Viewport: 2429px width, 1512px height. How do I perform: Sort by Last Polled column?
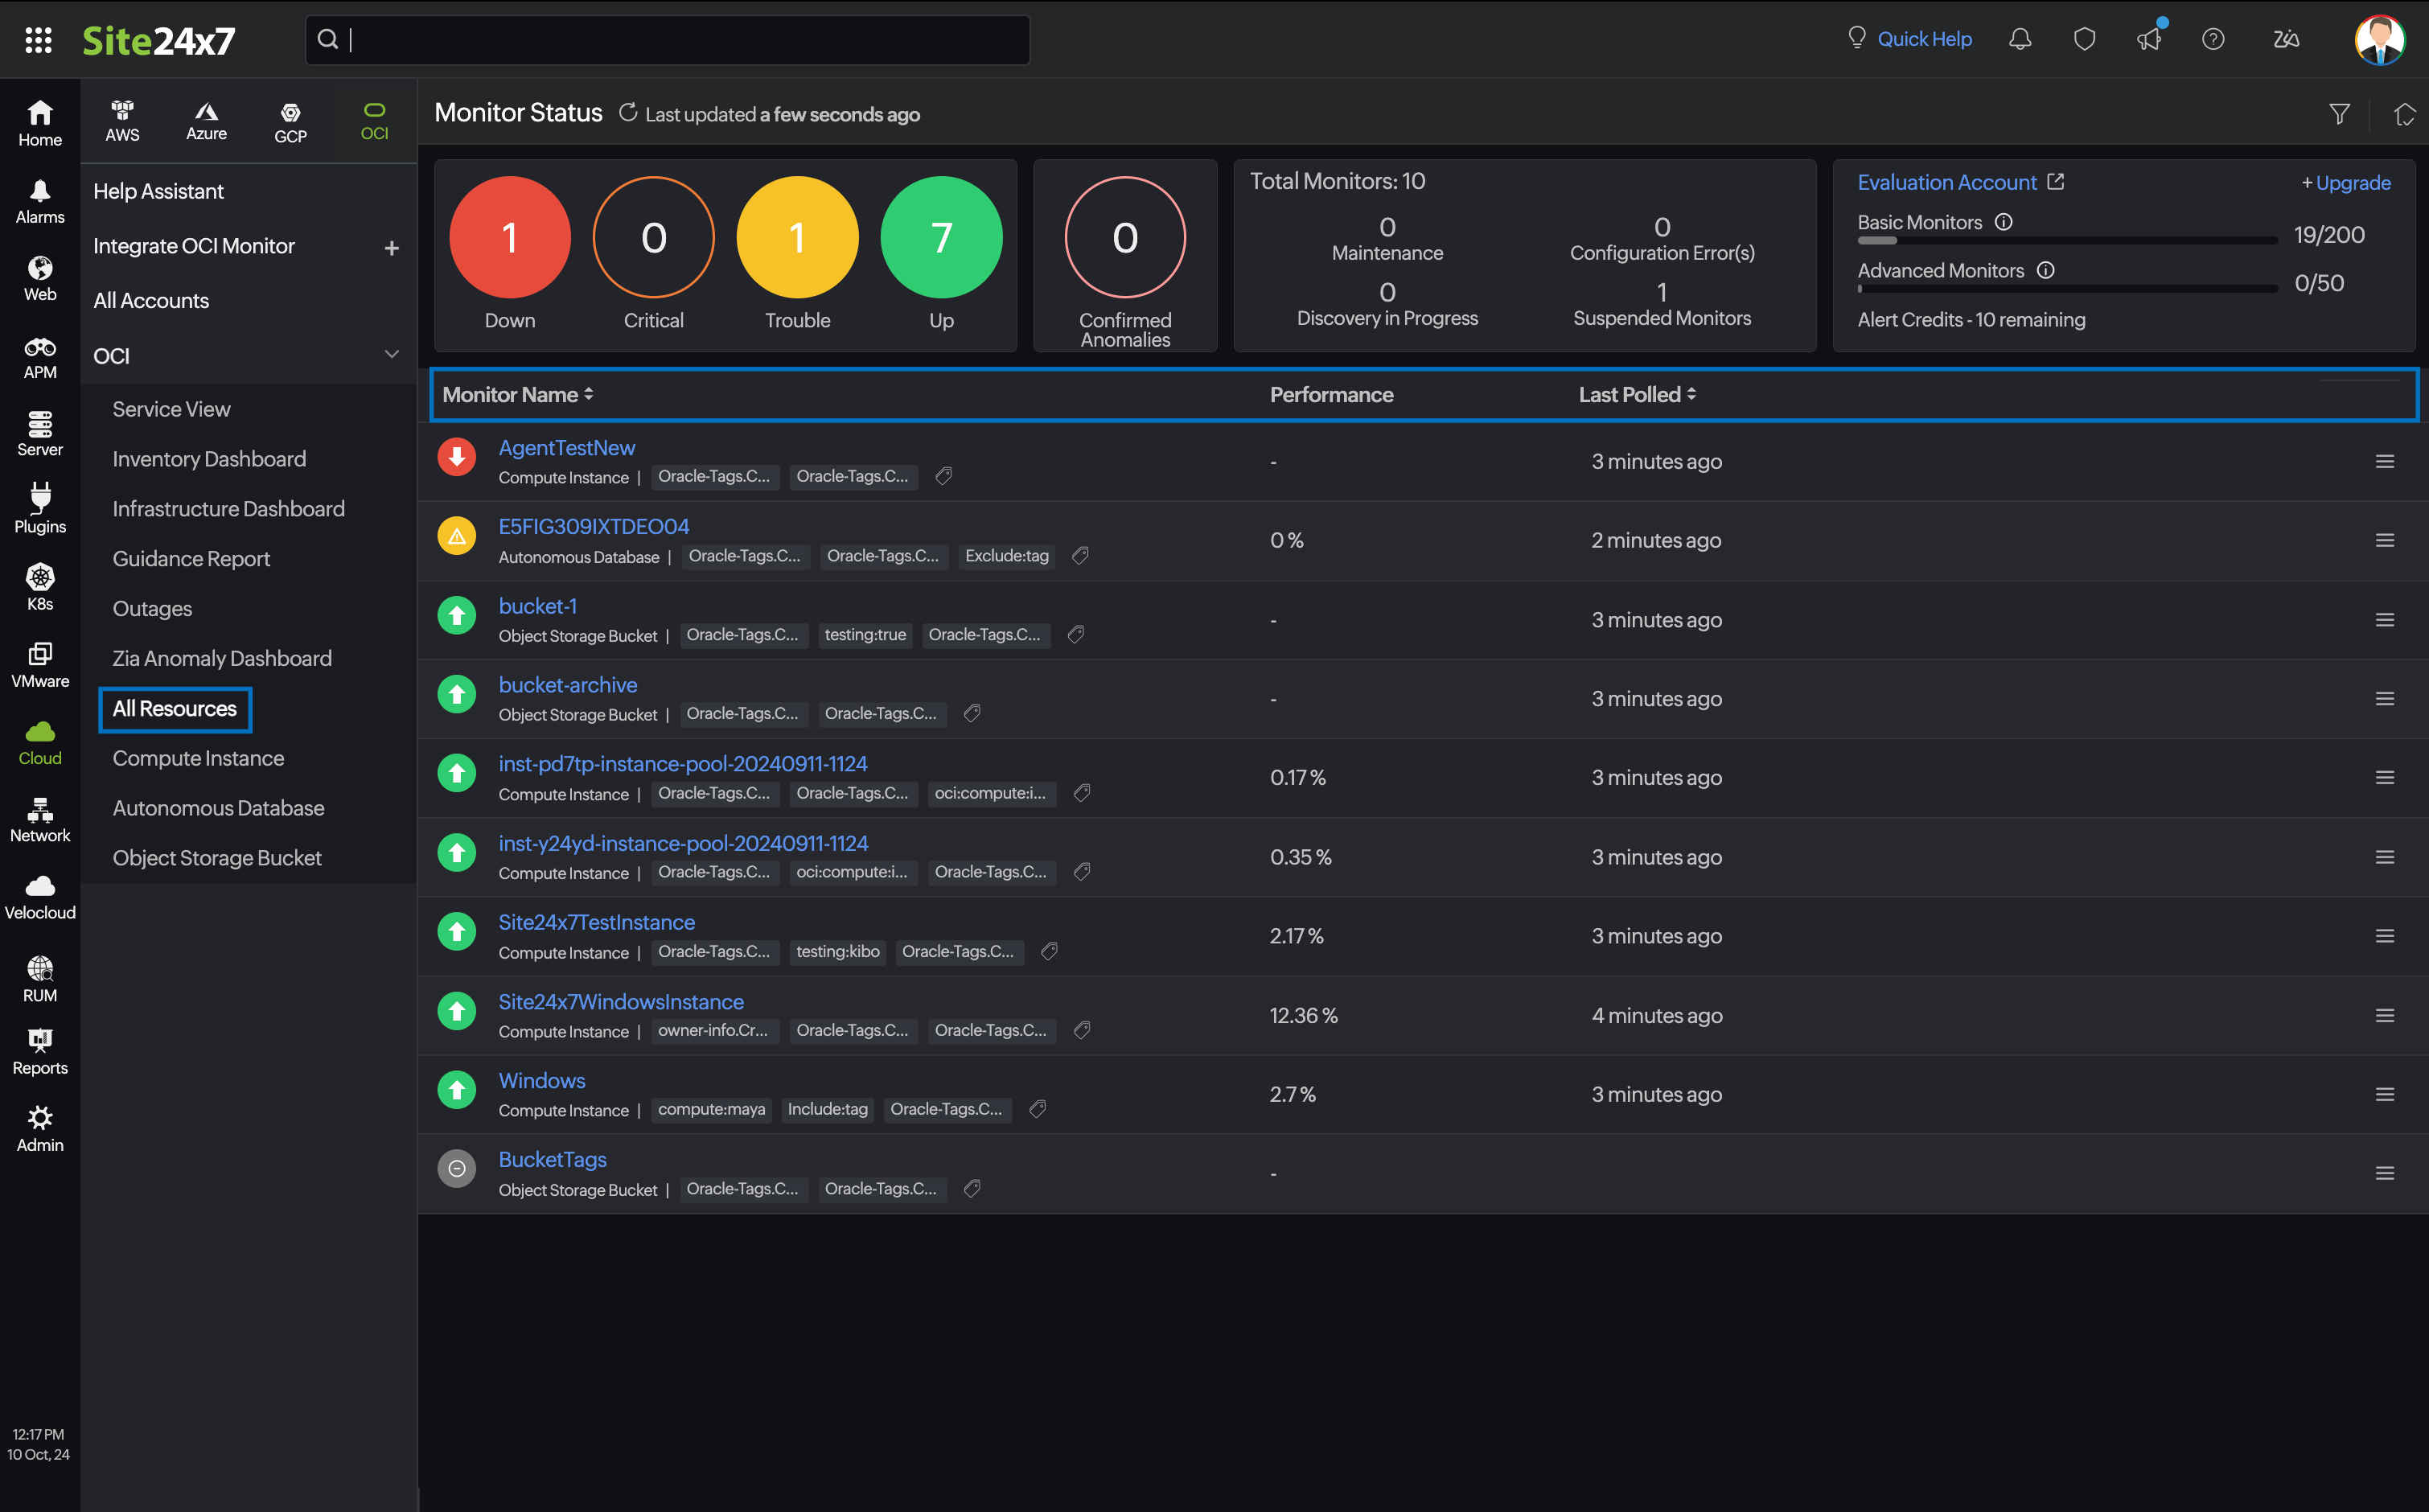pyautogui.click(x=1692, y=394)
